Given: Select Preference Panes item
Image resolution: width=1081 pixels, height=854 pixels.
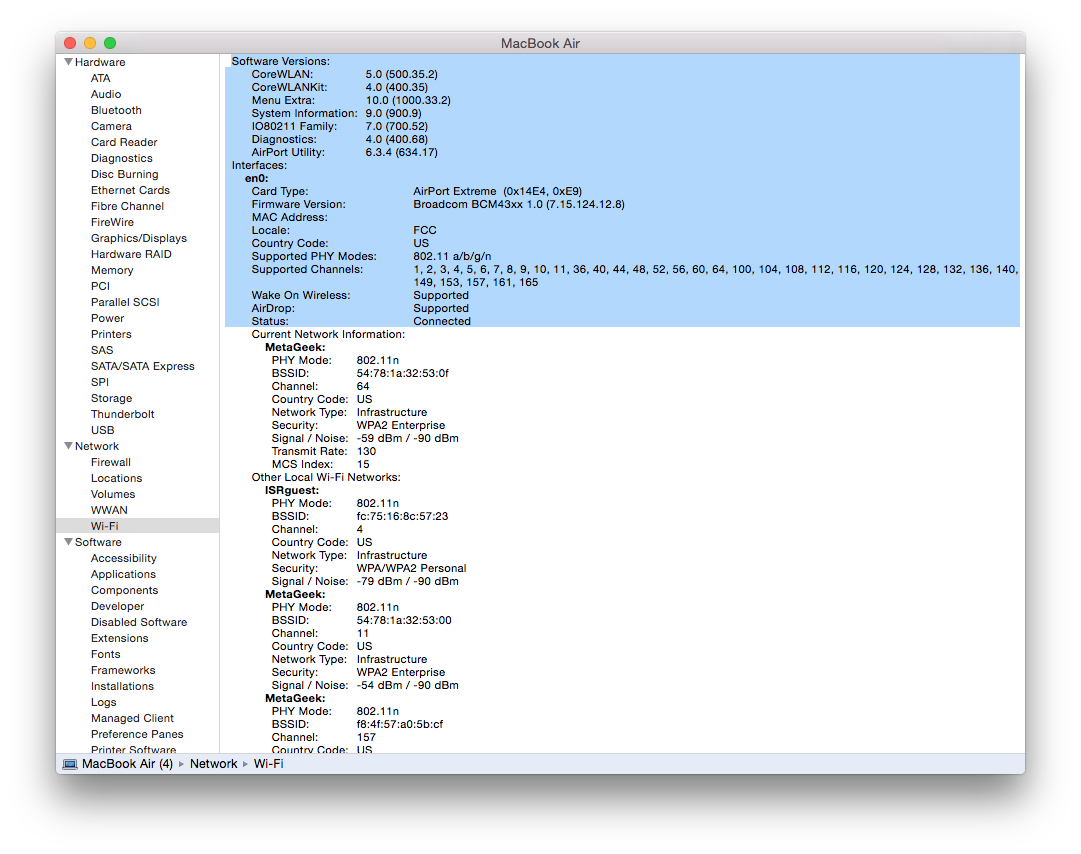Looking at the screenshot, I should point(137,734).
